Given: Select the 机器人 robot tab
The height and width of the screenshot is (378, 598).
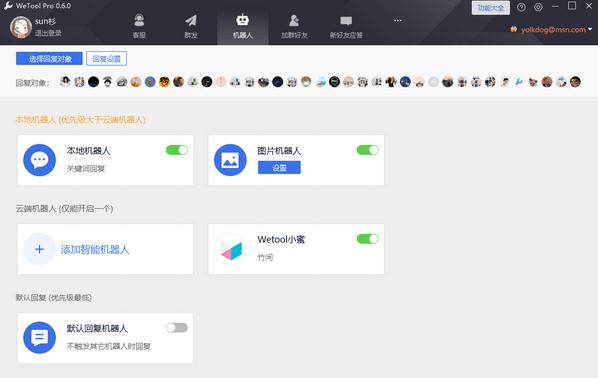Looking at the screenshot, I should [x=243, y=26].
